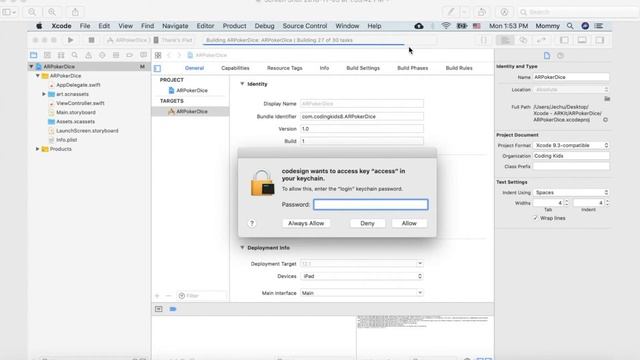
Task: Open the Issue navigator warning icon
Action: tap(88, 55)
